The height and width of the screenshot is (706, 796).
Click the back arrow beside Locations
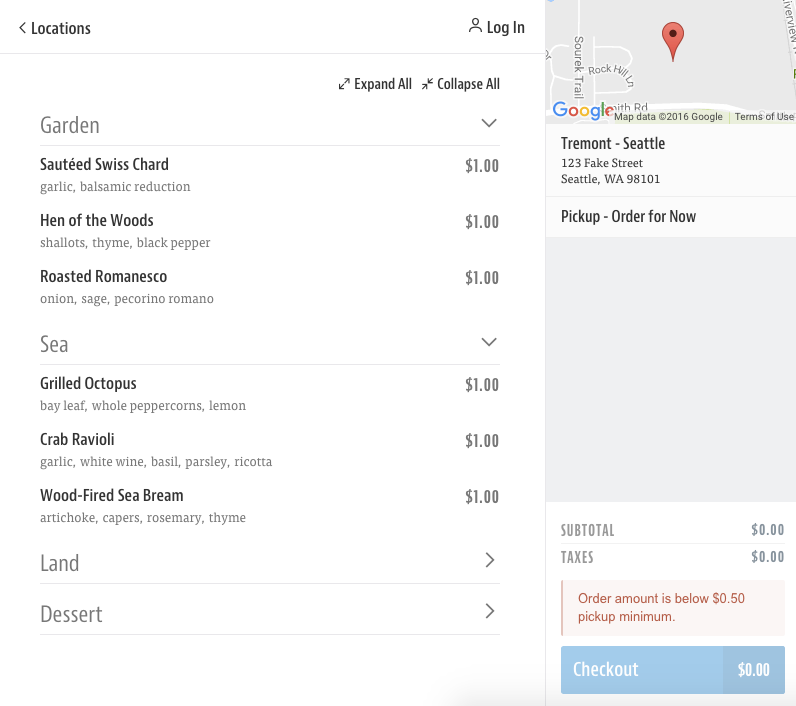click(x=22, y=28)
